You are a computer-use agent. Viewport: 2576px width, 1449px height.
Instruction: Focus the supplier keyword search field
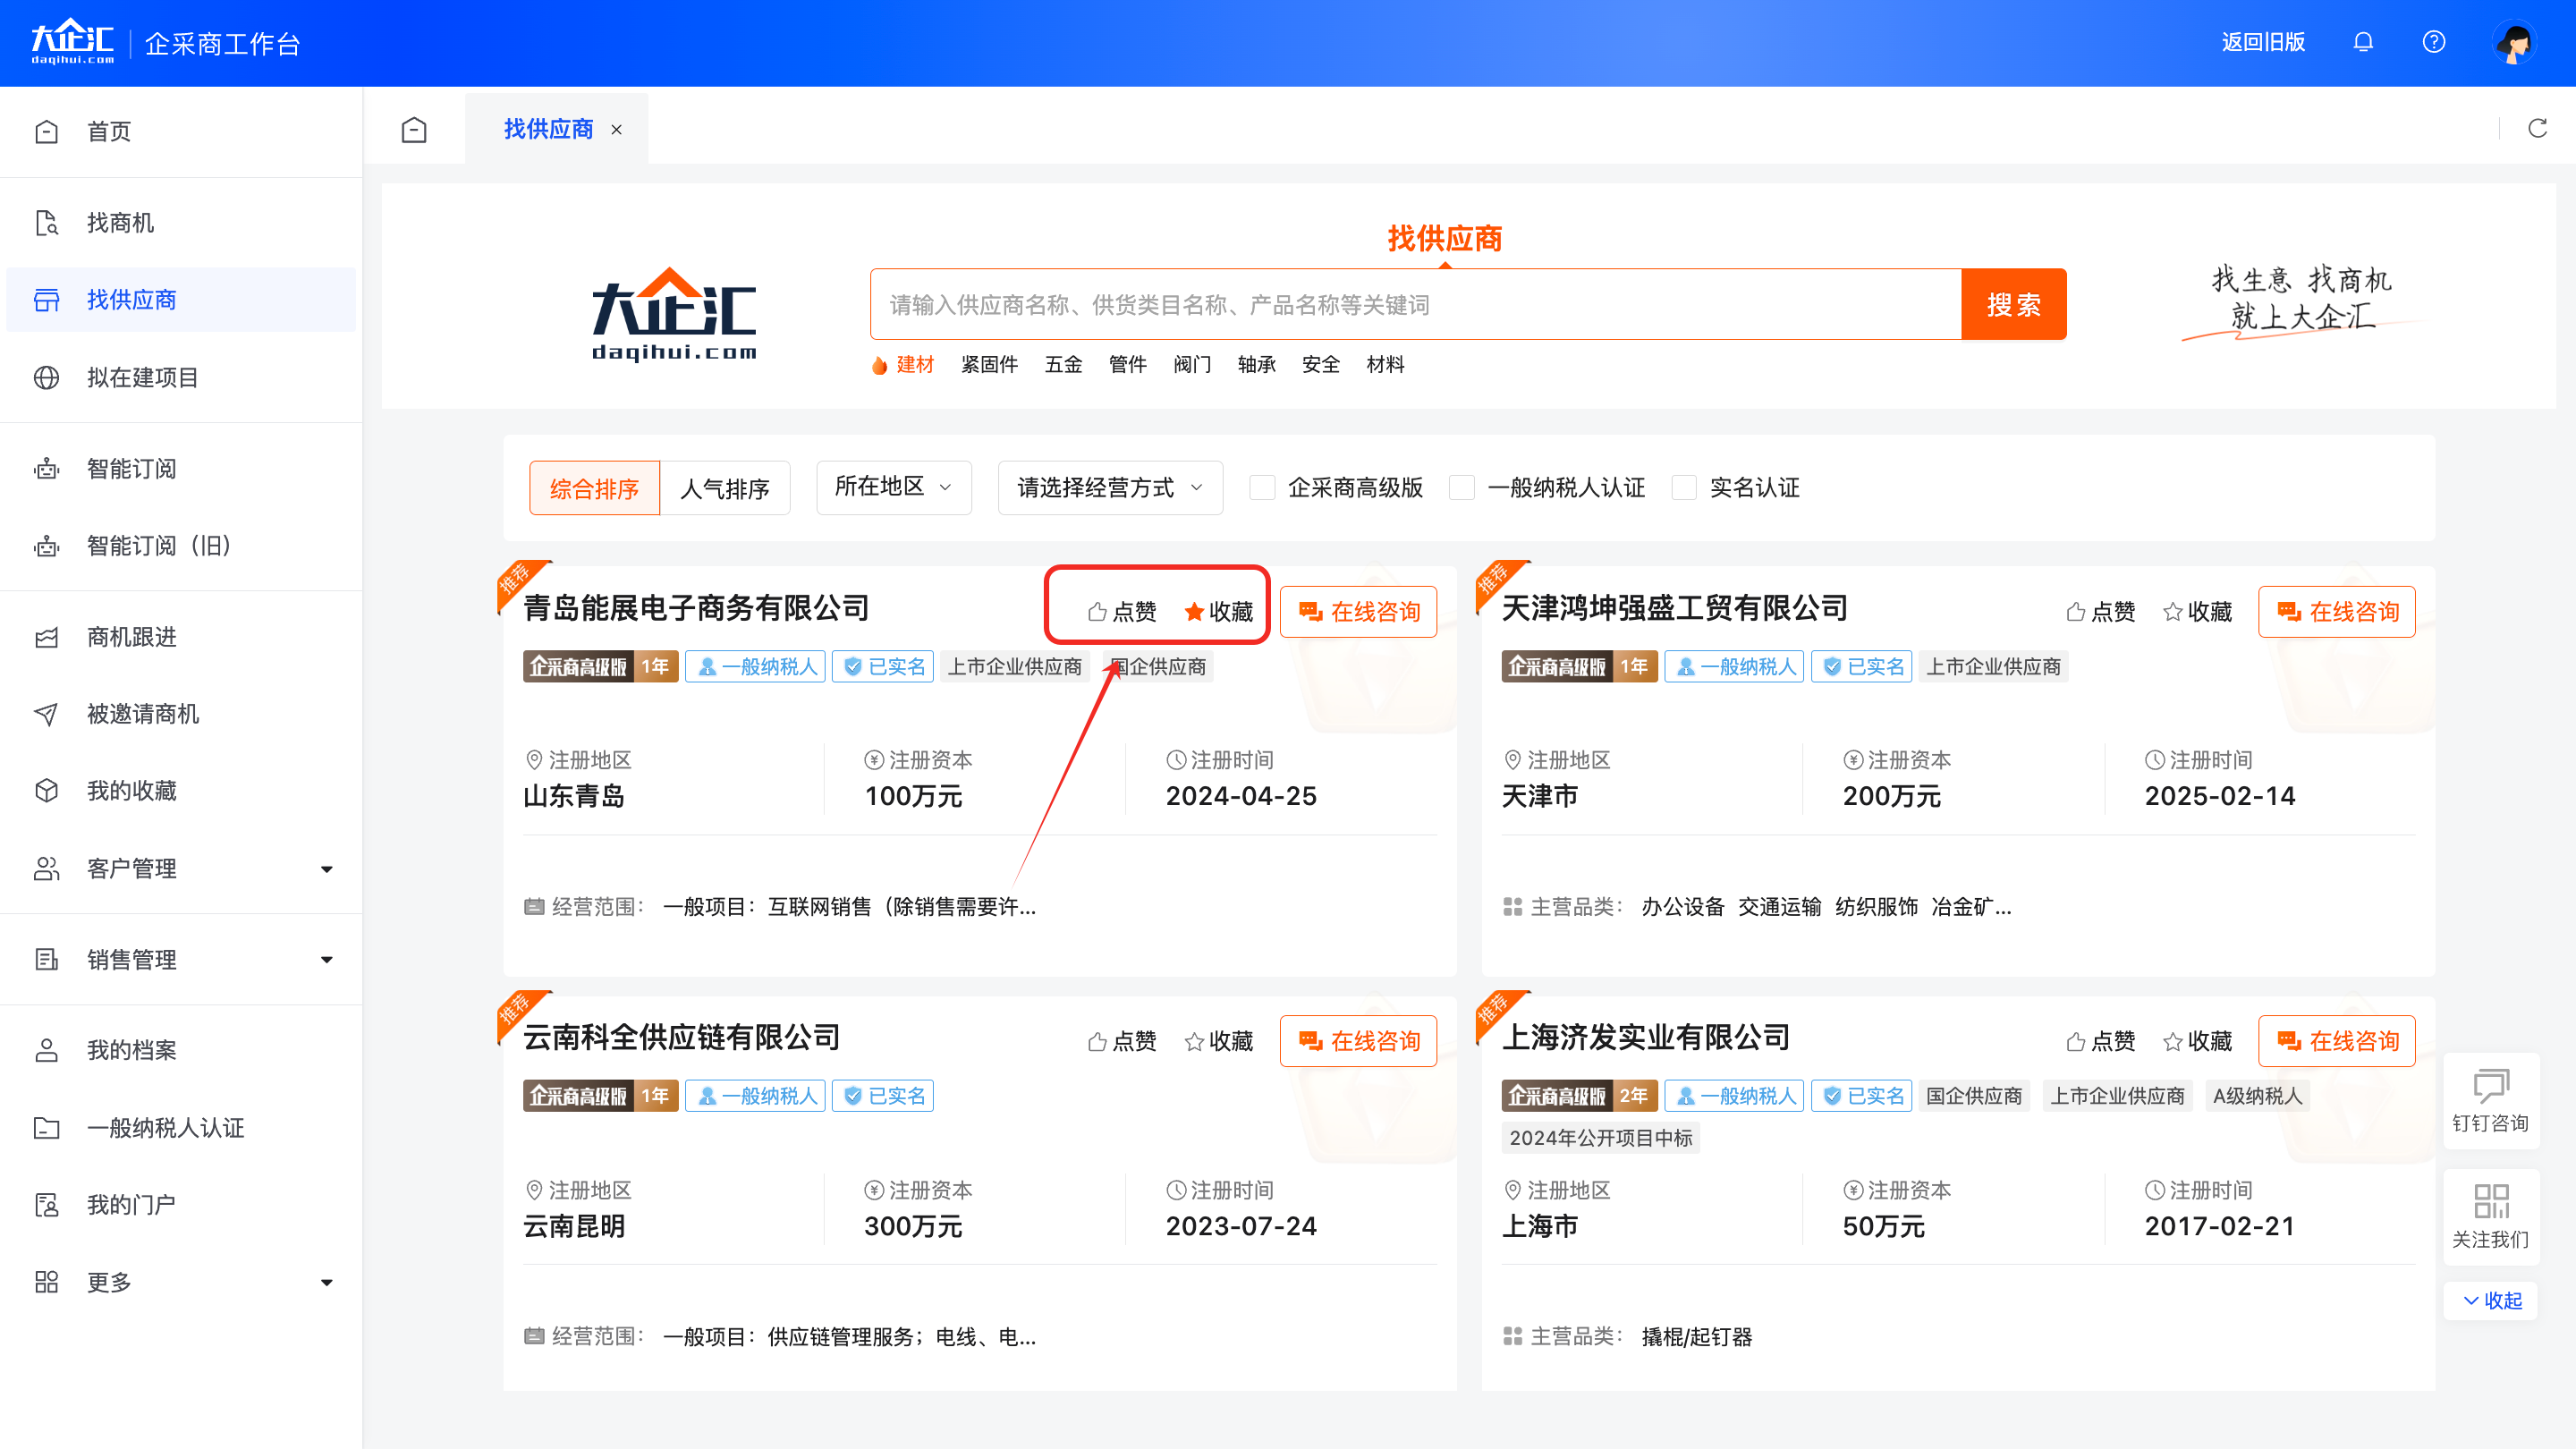pos(1415,304)
